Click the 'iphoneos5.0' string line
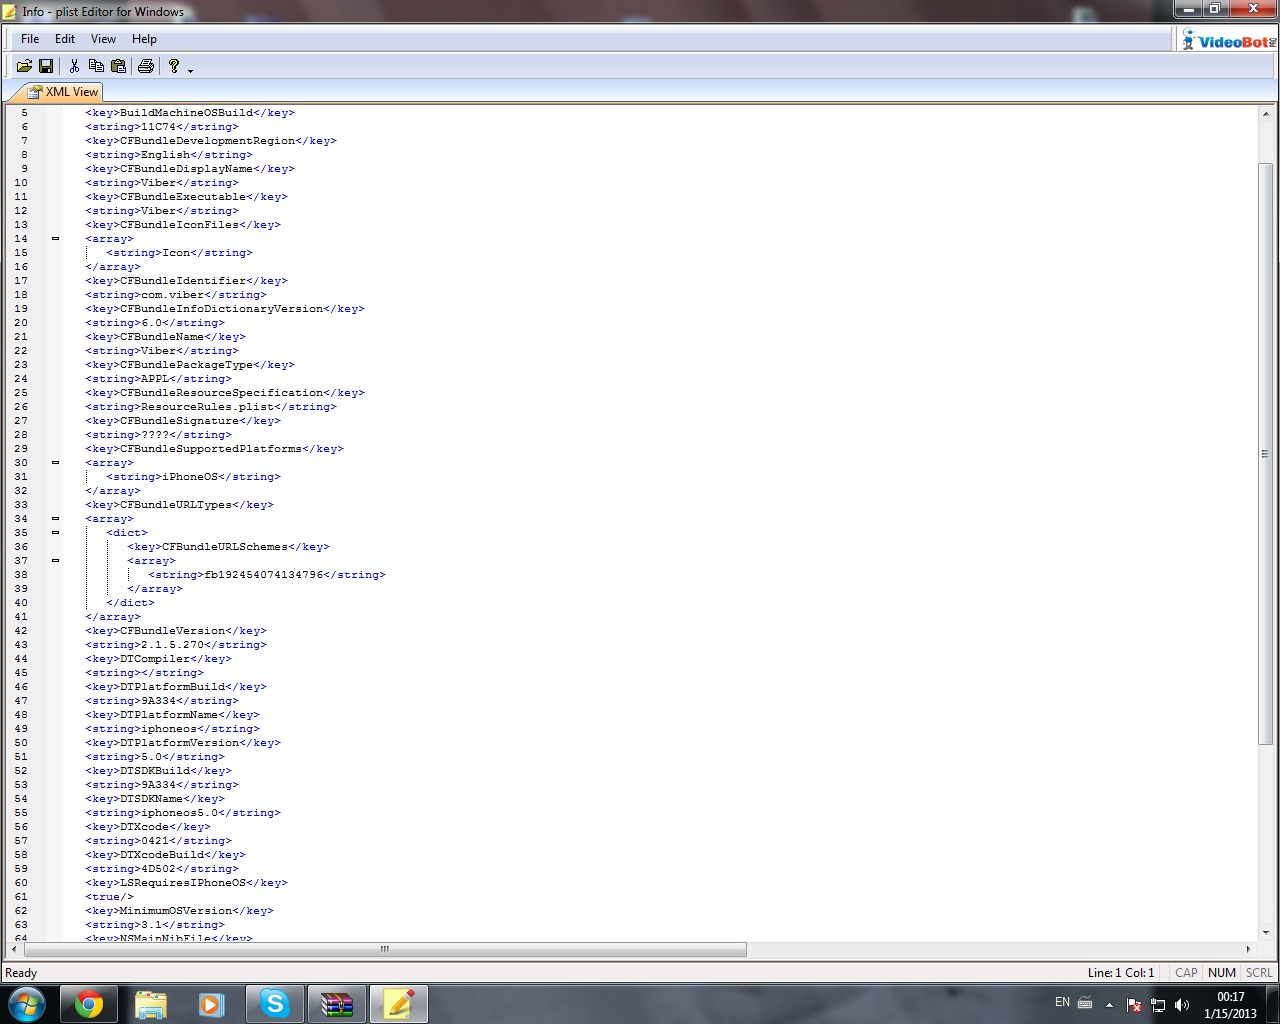Viewport: 1280px width, 1024px height. click(x=183, y=813)
